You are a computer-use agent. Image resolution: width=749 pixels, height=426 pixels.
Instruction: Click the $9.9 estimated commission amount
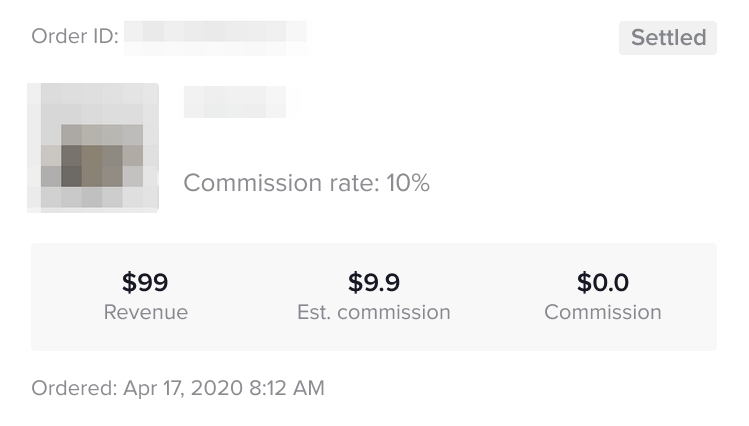pos(374,282)
